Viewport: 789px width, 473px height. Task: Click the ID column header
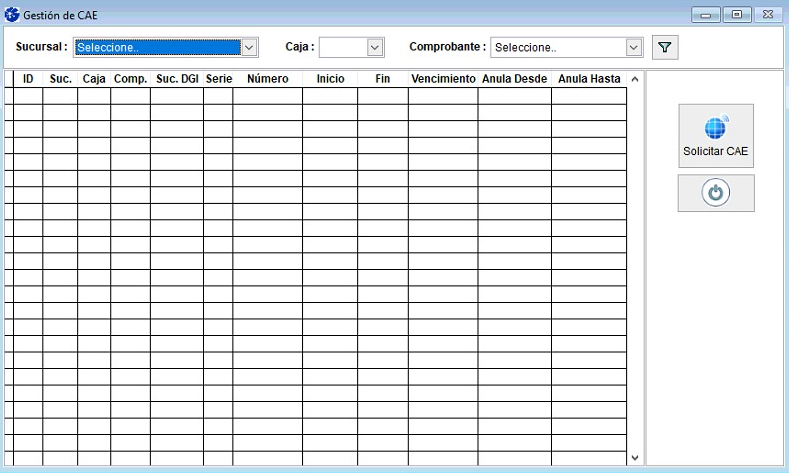pyautogui.click(x=28, y=79)
